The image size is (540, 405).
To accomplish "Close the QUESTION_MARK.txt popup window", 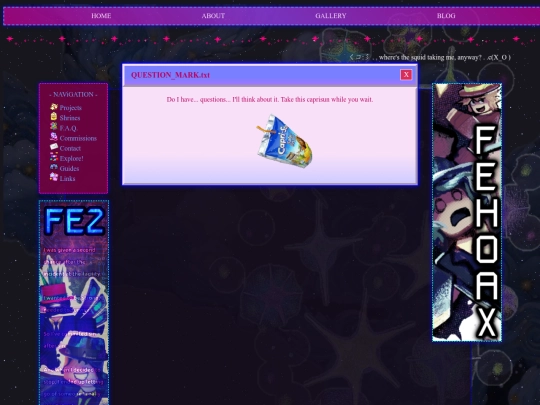I will [406, 75].
